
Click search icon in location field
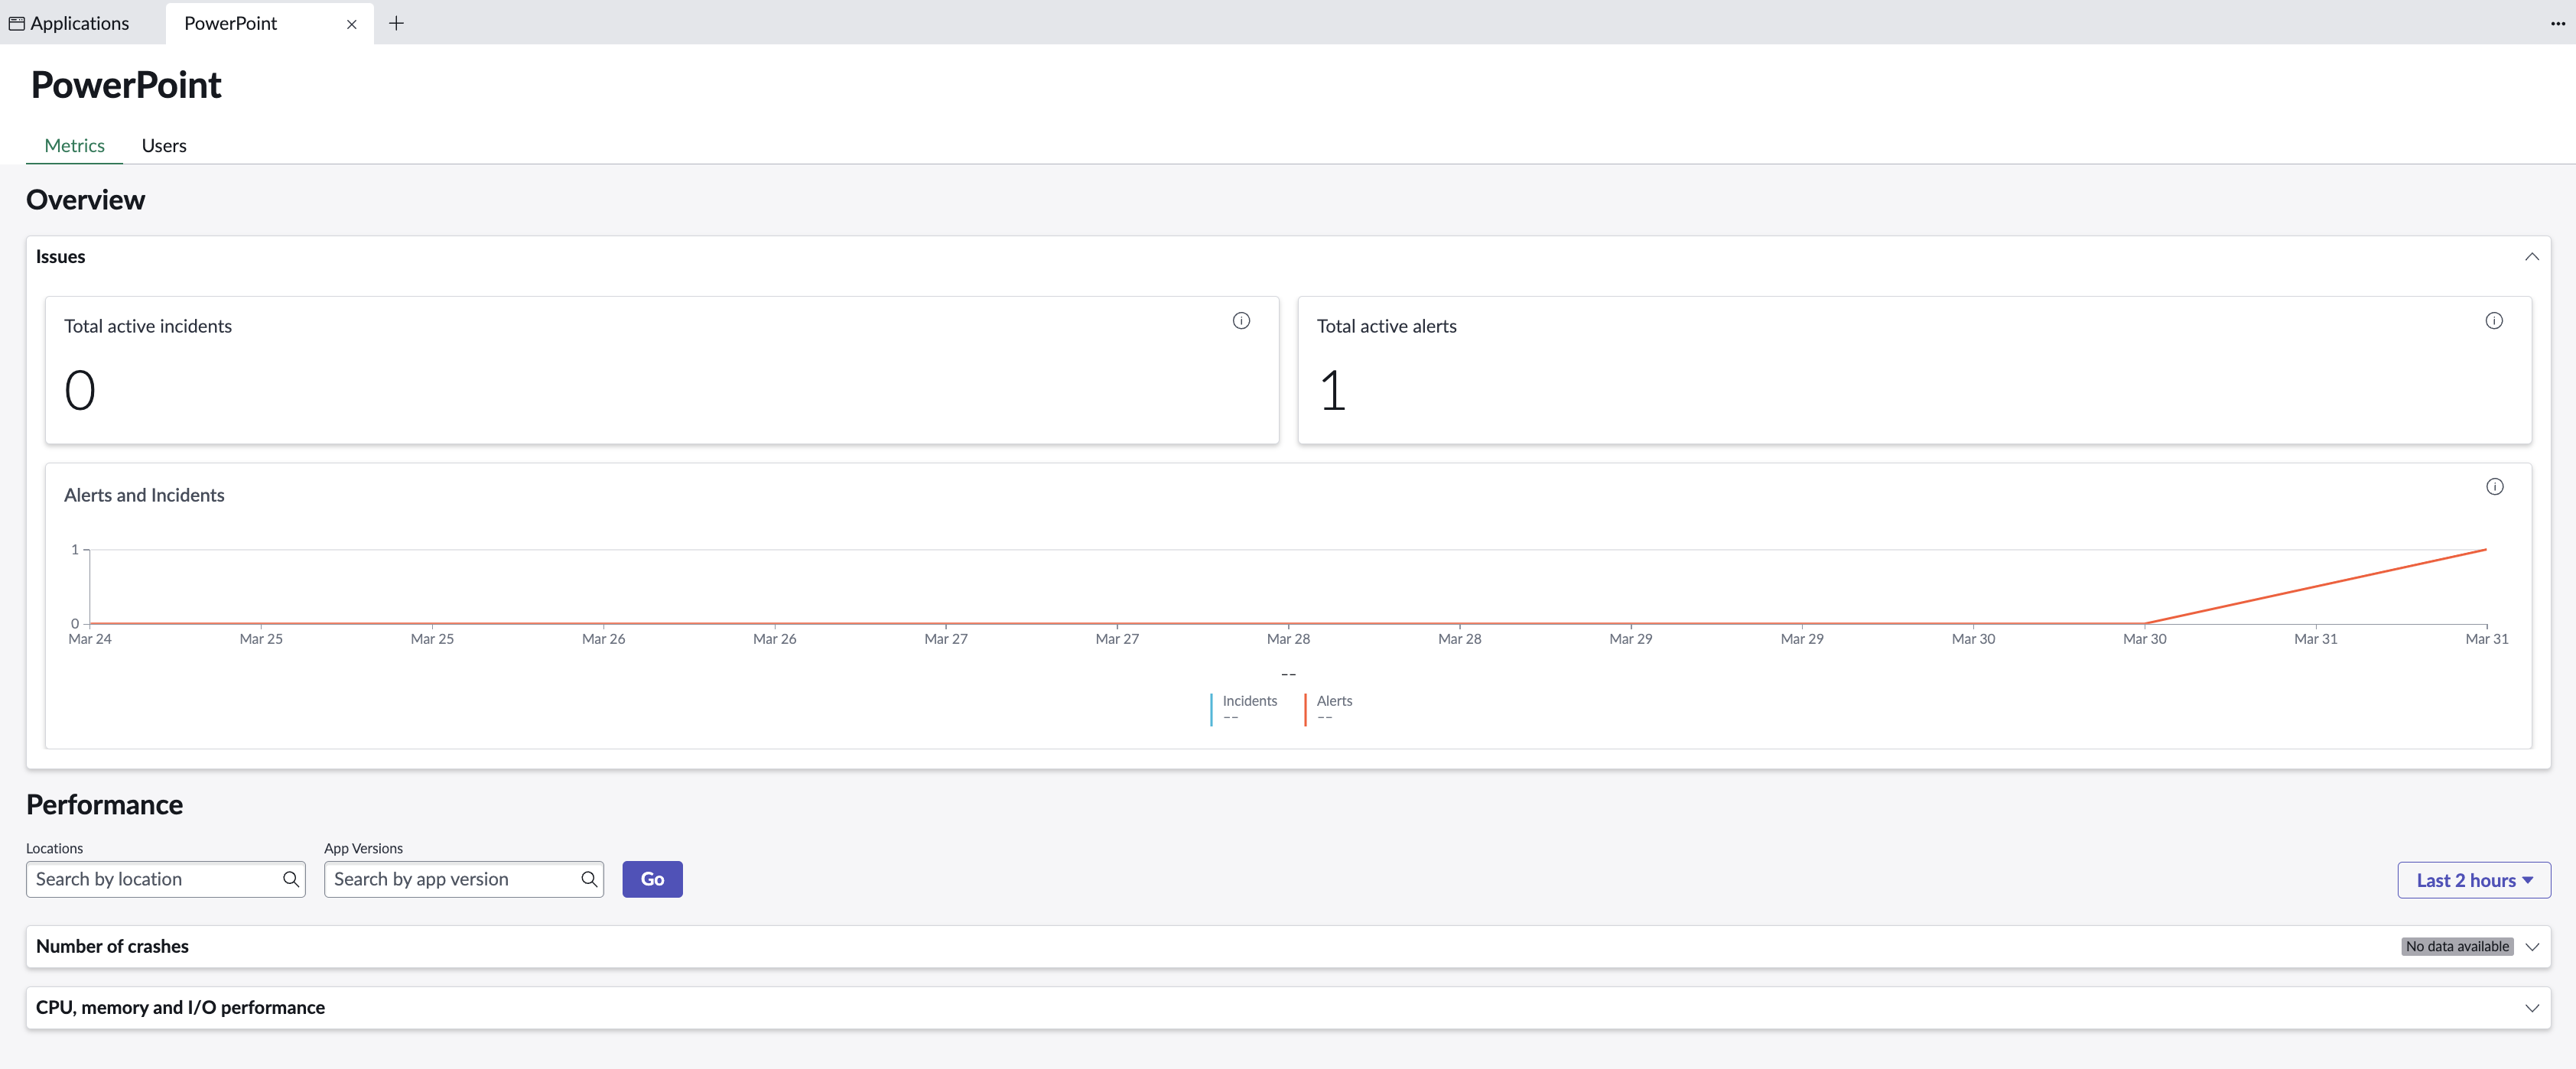click(x=290, y=879)
